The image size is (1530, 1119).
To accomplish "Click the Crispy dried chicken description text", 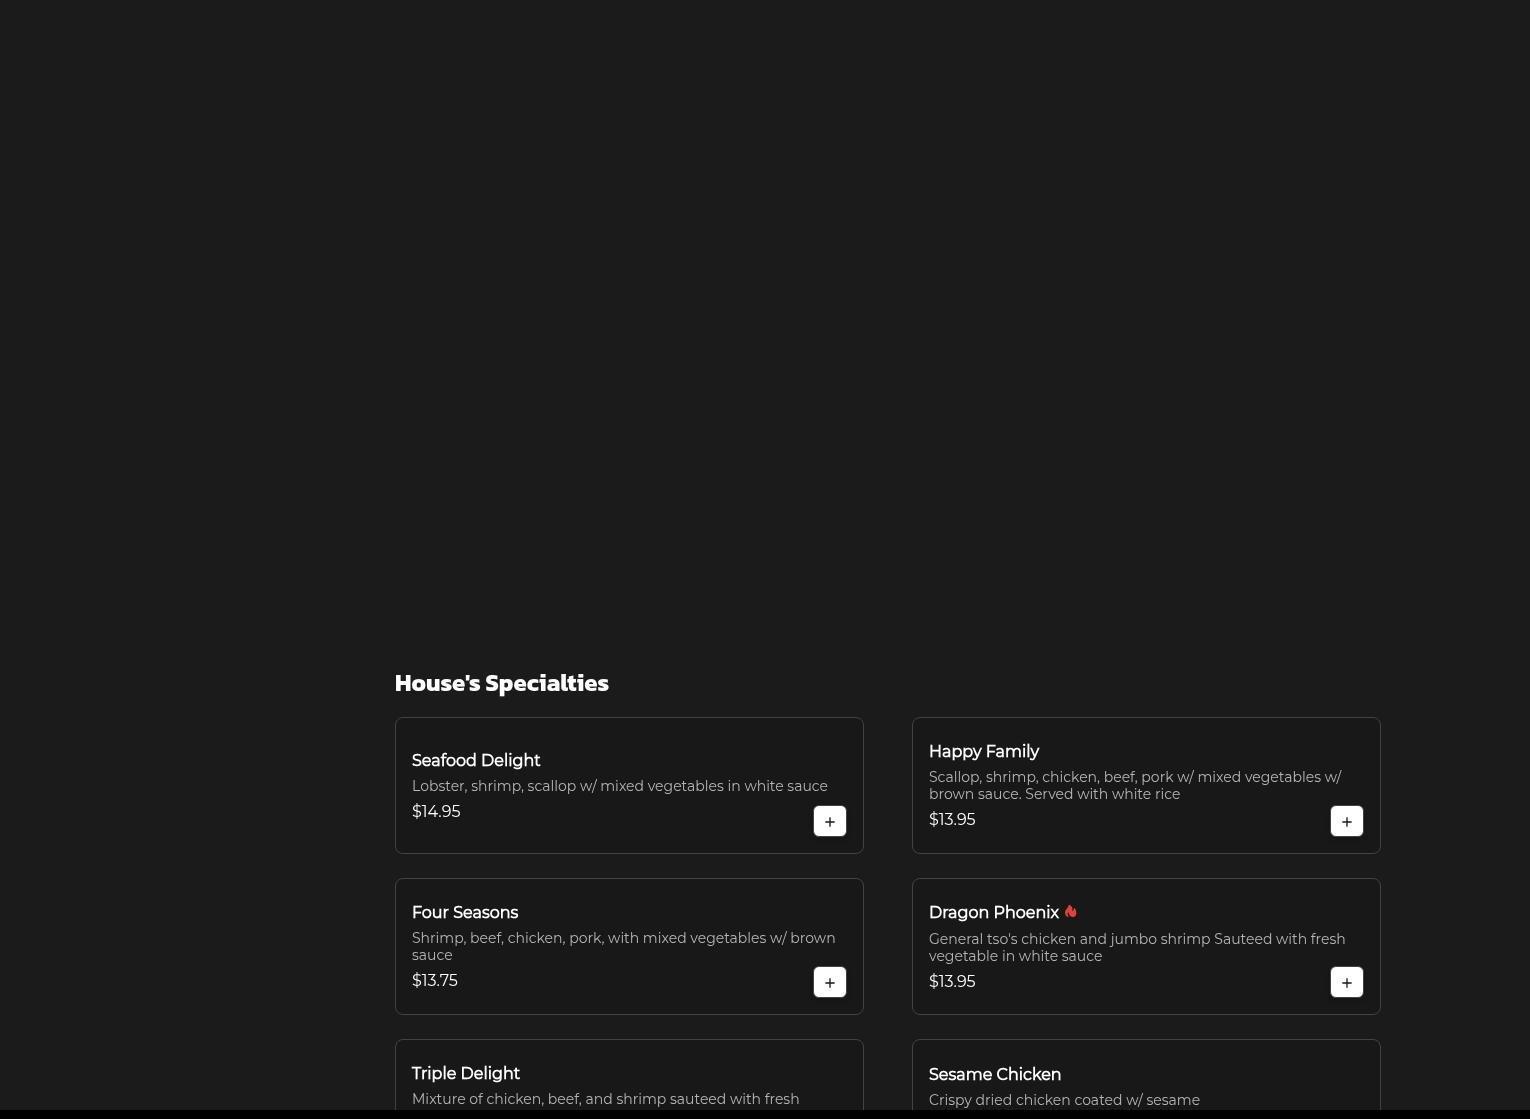I will [1063, 1100].
